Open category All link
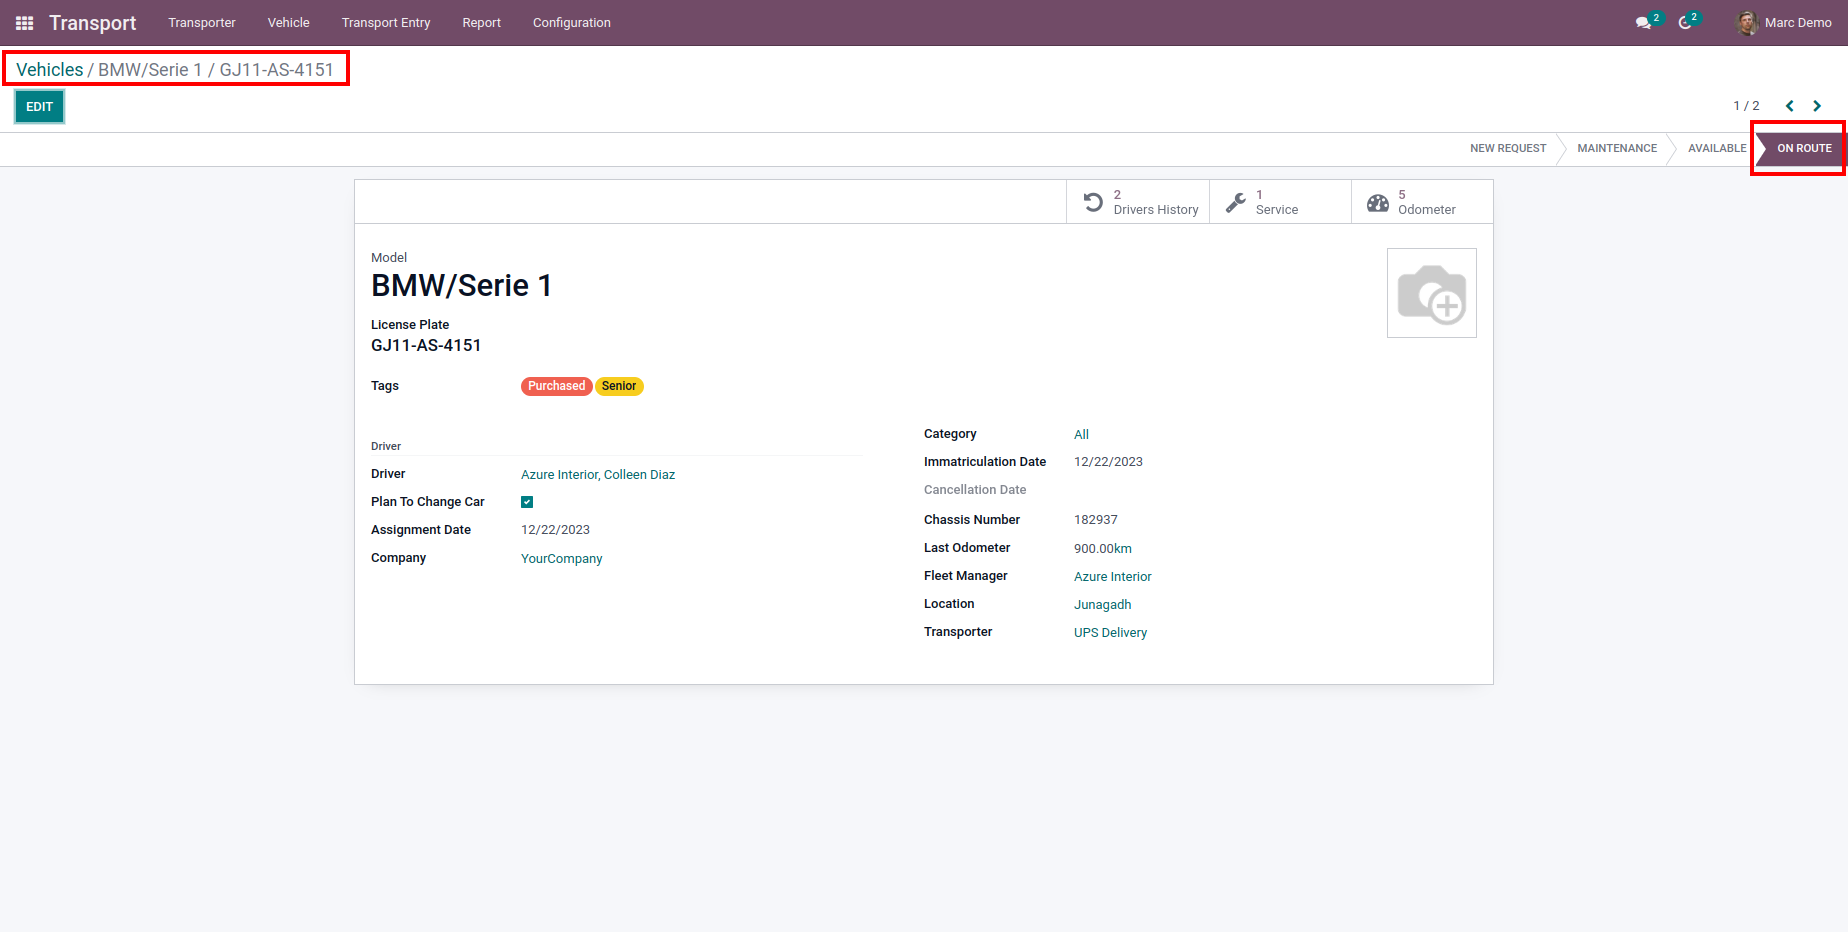This screenshot has width=1848, height=932. [1081, 435]
